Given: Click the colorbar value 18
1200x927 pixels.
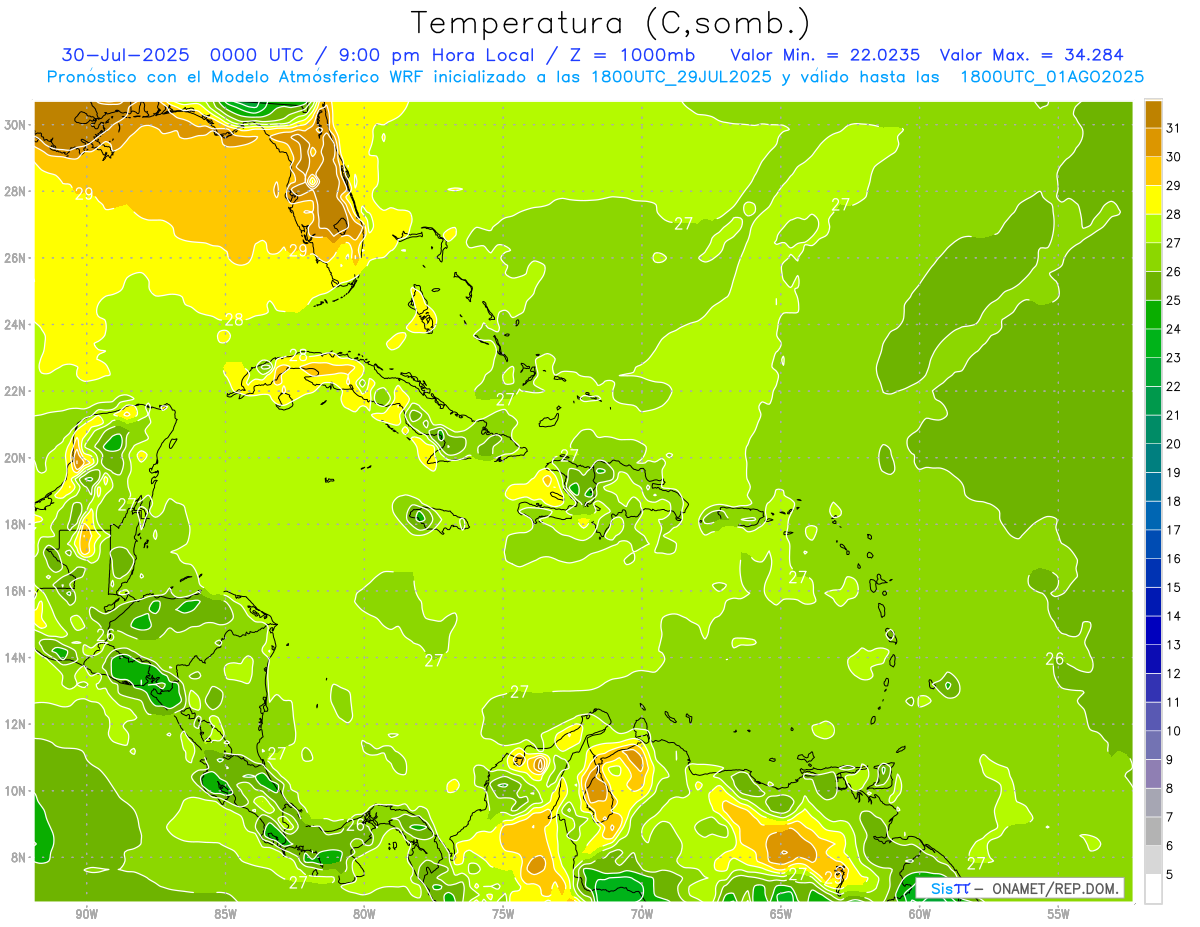Looking at the screenshot, I should [1173, 501].
